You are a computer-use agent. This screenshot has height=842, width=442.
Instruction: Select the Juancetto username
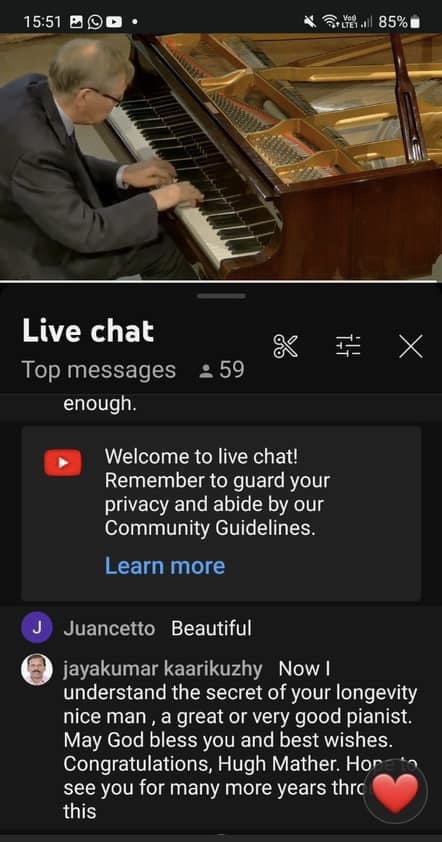(x=110, y=628)
